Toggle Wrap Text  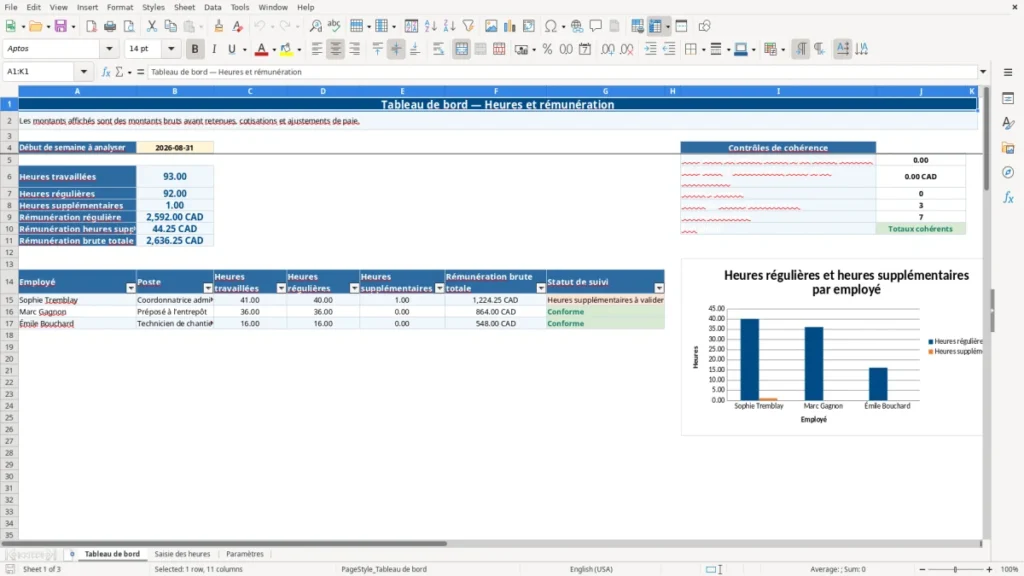[x=438, y=49]
